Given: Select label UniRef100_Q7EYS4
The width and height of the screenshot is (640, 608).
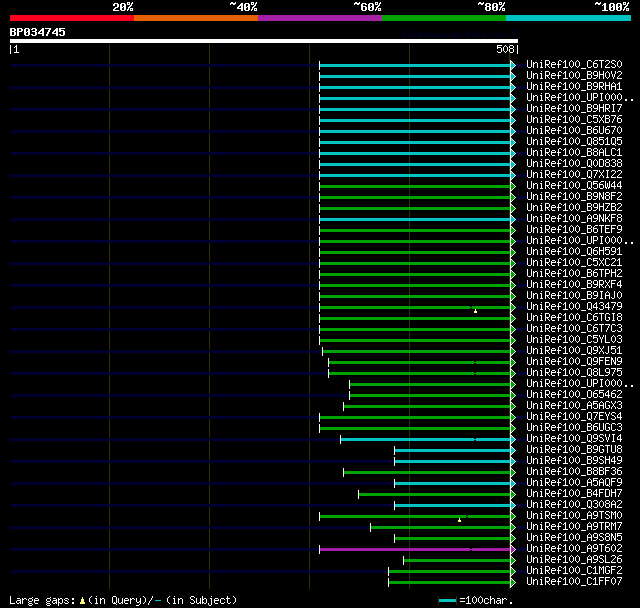Looking at the screenshot, I should 574,417.
